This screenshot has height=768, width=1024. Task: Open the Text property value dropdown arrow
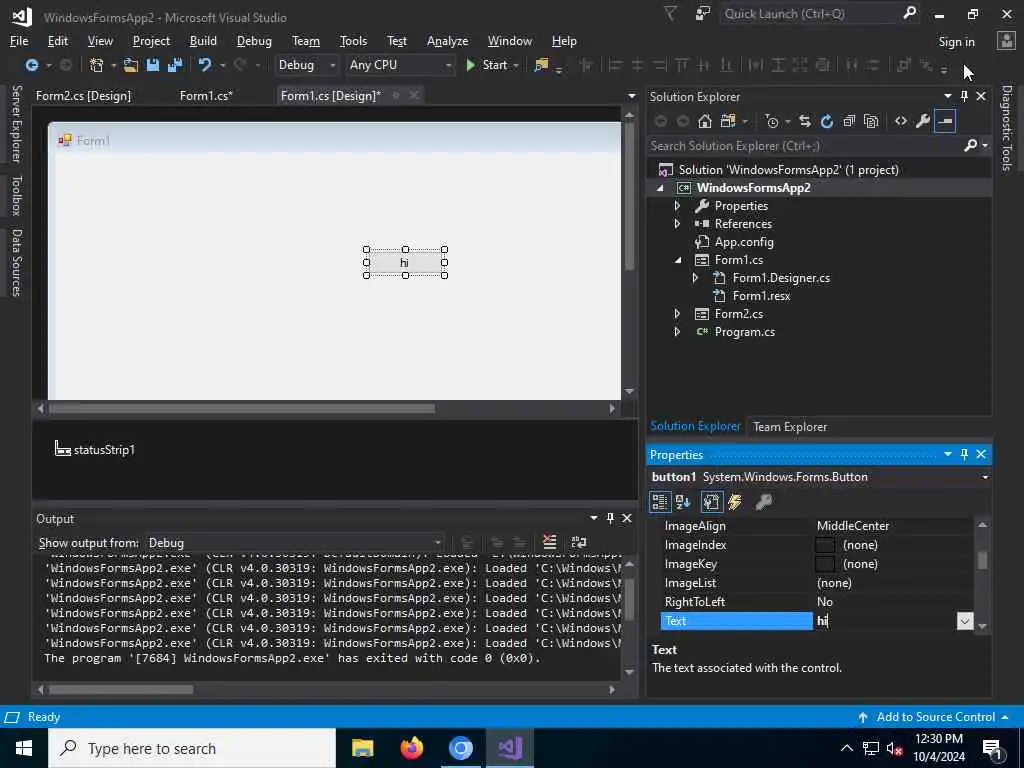coord(965,621)
